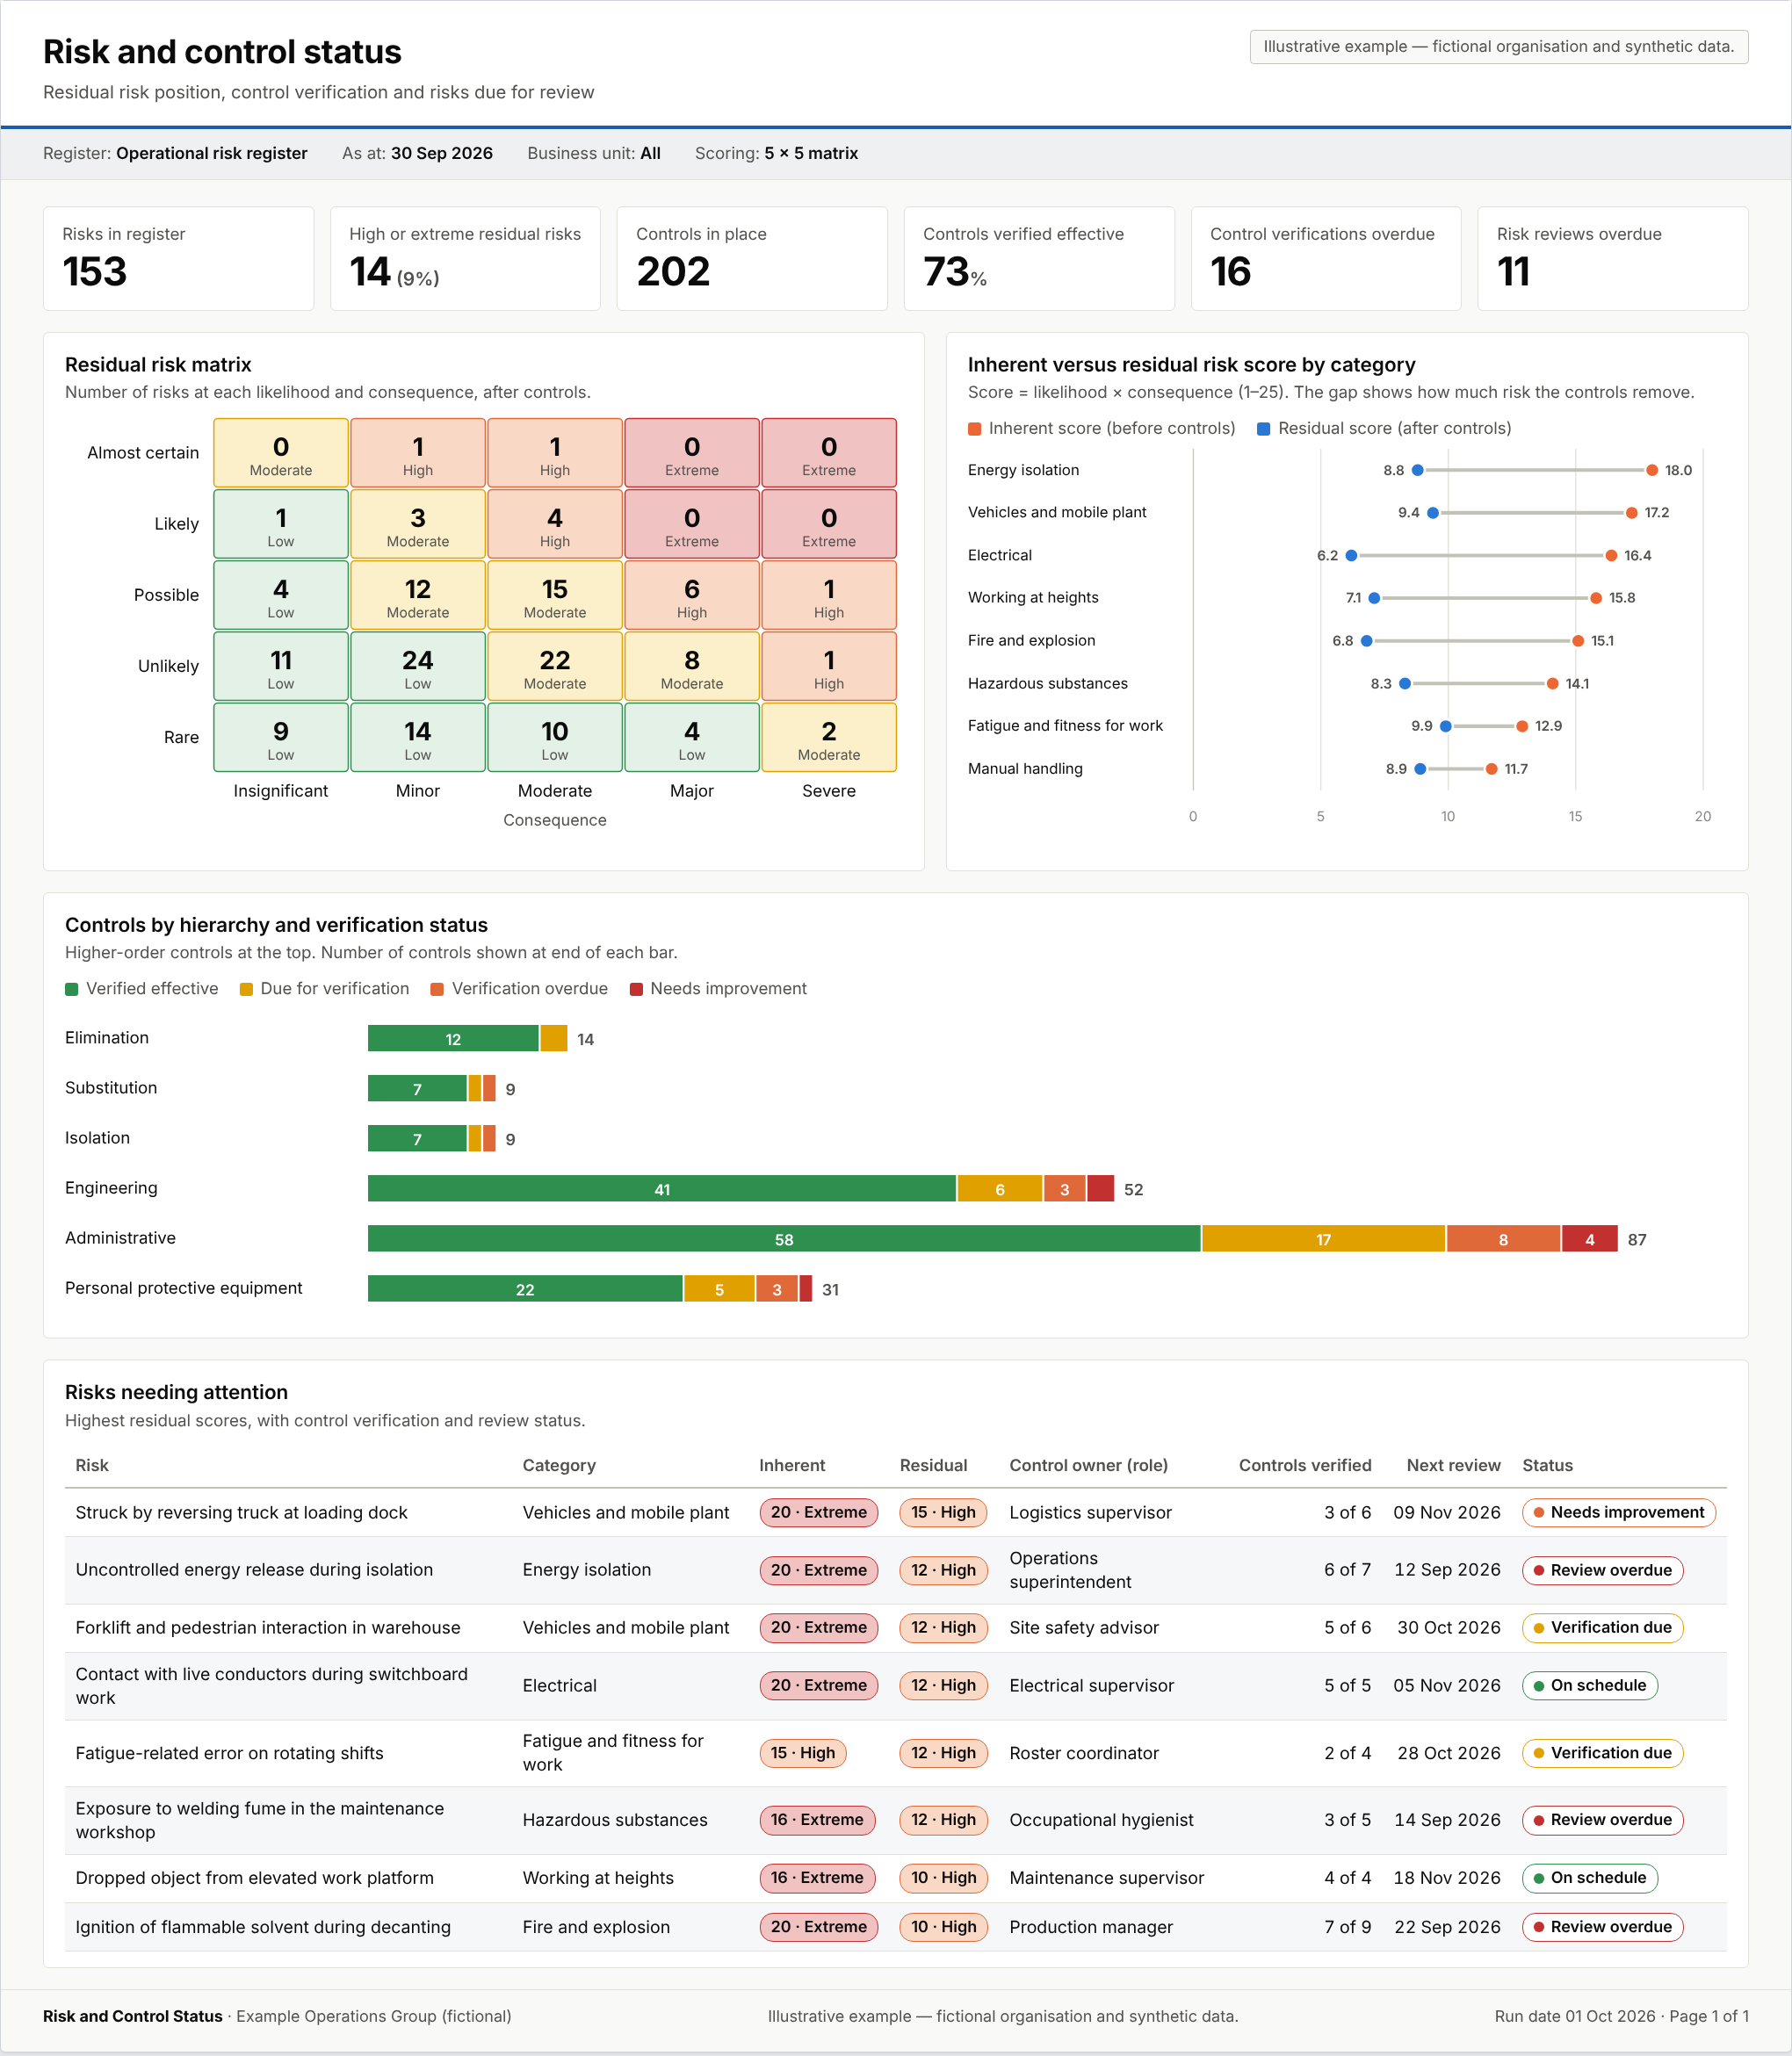Click 'Ignition of flammable solvent during decanting'
This screenshot has height=2056, width=1792.
coord(263,1927)
